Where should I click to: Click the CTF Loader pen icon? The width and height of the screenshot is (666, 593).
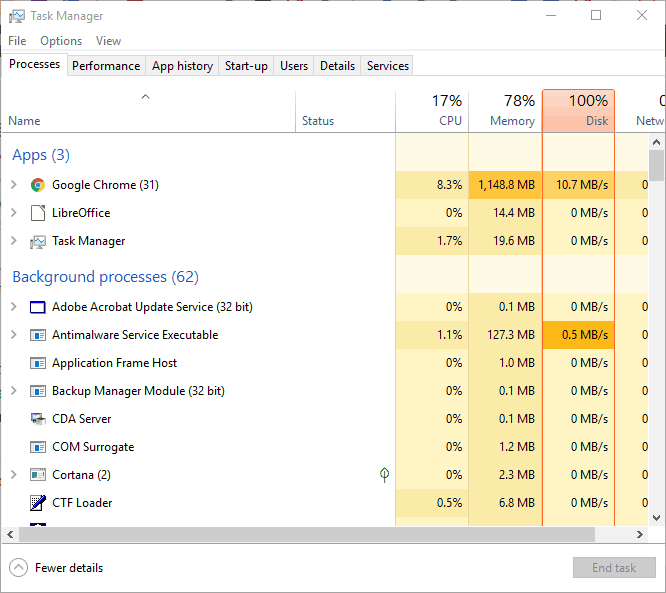point(38,503)
